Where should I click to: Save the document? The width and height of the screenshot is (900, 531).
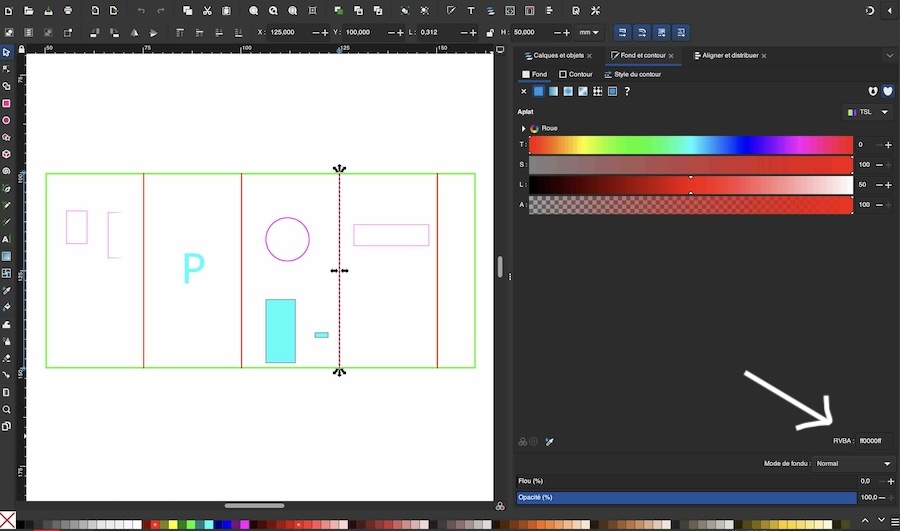[x=48, y=10]
